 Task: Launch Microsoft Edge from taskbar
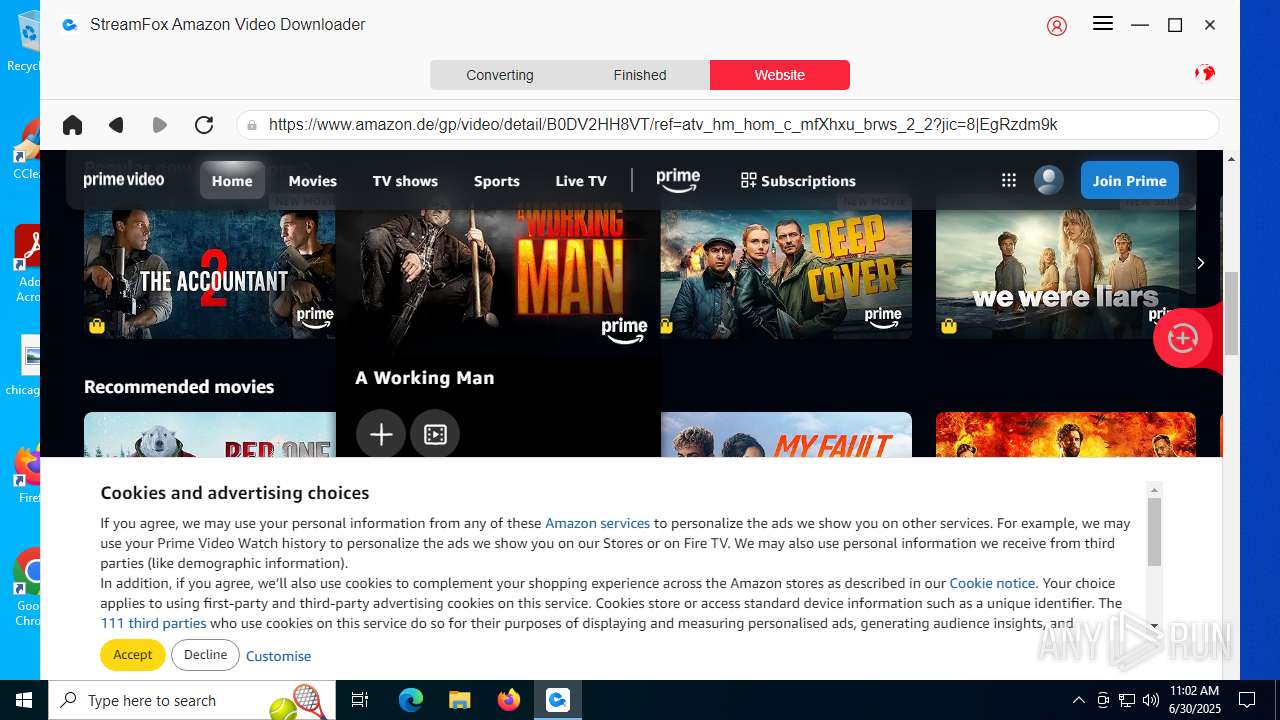(x=411, y=700)
